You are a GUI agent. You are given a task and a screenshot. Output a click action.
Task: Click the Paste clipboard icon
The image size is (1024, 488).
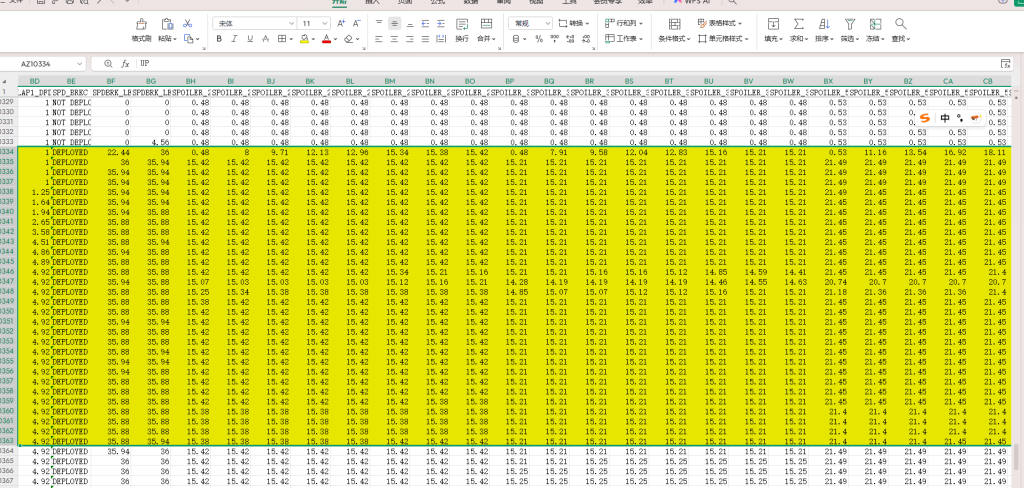tap(167, 24)
